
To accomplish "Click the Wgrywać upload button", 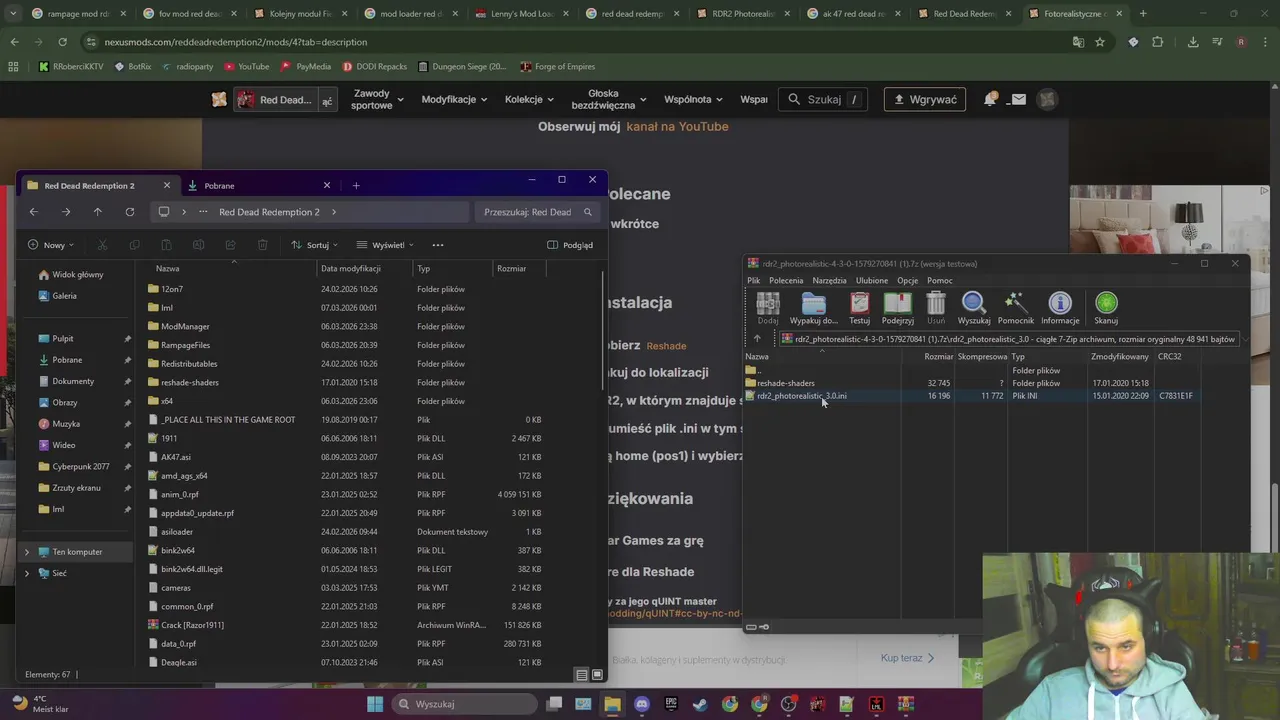I will (x=925, y=99).
